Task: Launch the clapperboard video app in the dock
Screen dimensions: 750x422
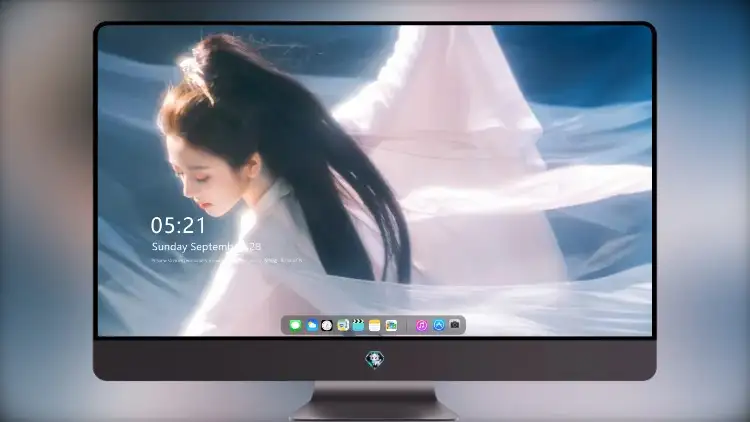Action: [358, 325]
